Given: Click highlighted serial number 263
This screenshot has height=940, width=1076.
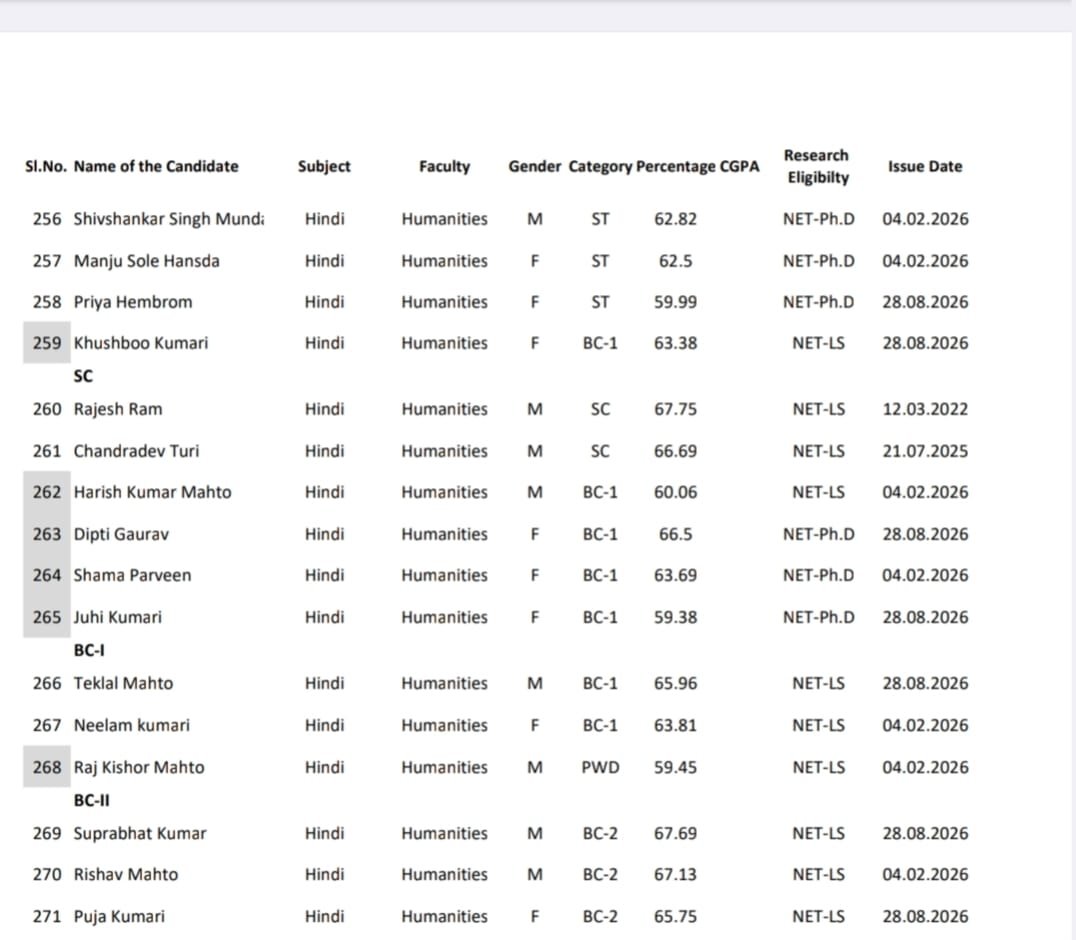Looking at the screenshot, I should click(47, 534).
